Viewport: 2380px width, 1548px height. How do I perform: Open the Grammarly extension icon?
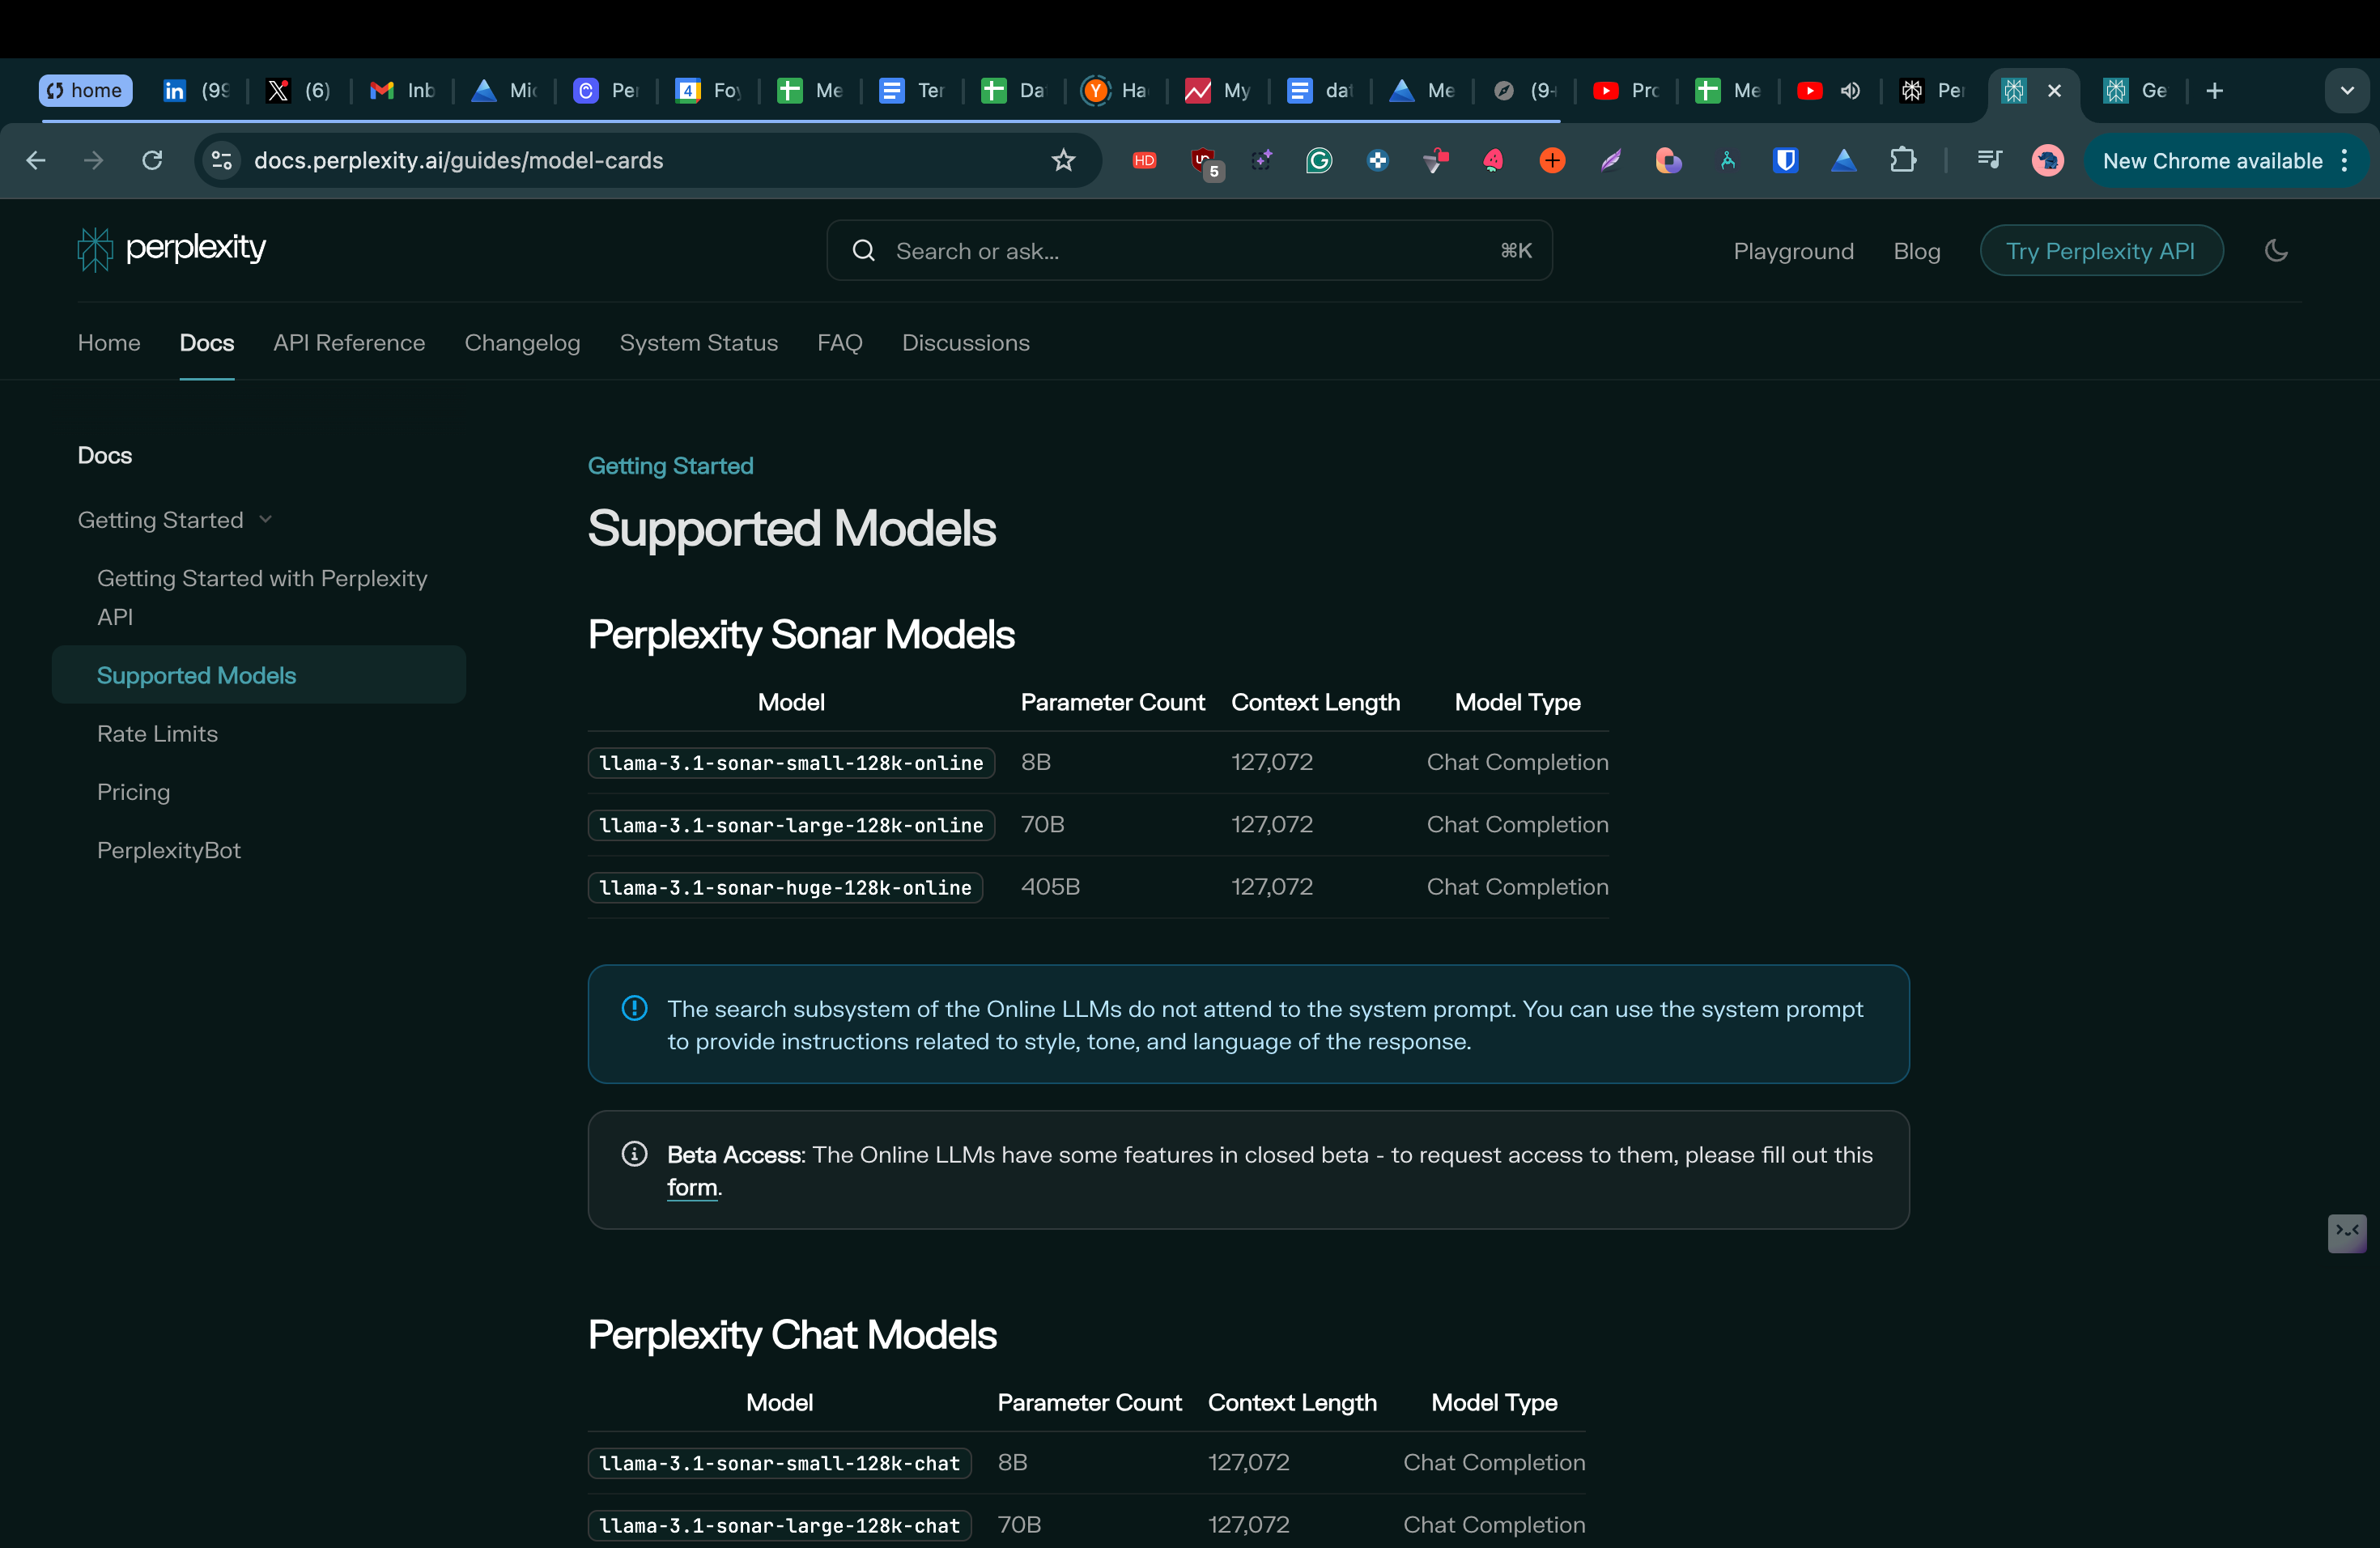point(1319,160)
